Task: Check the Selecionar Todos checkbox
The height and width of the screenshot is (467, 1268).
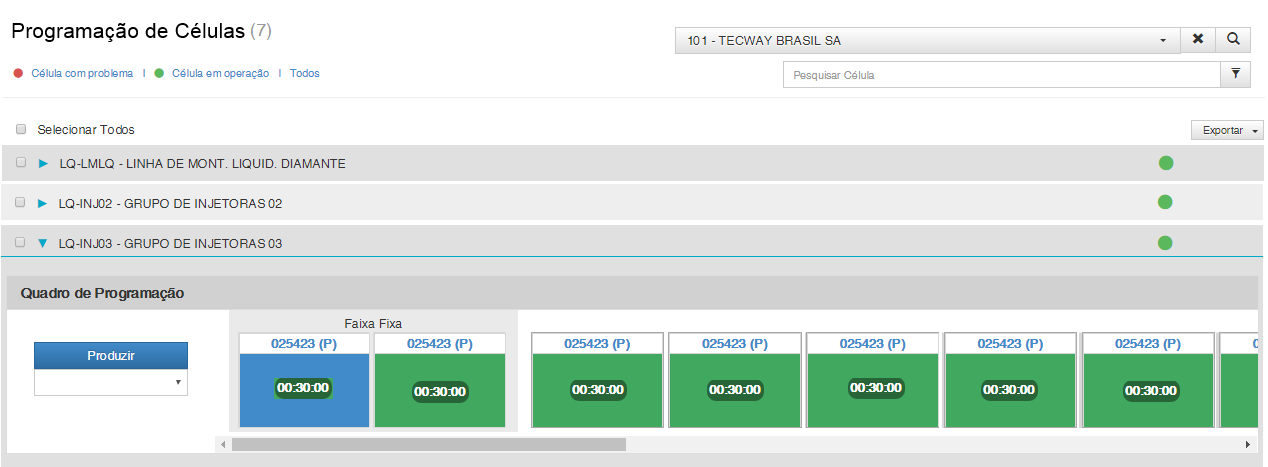Action: point(21,129)
